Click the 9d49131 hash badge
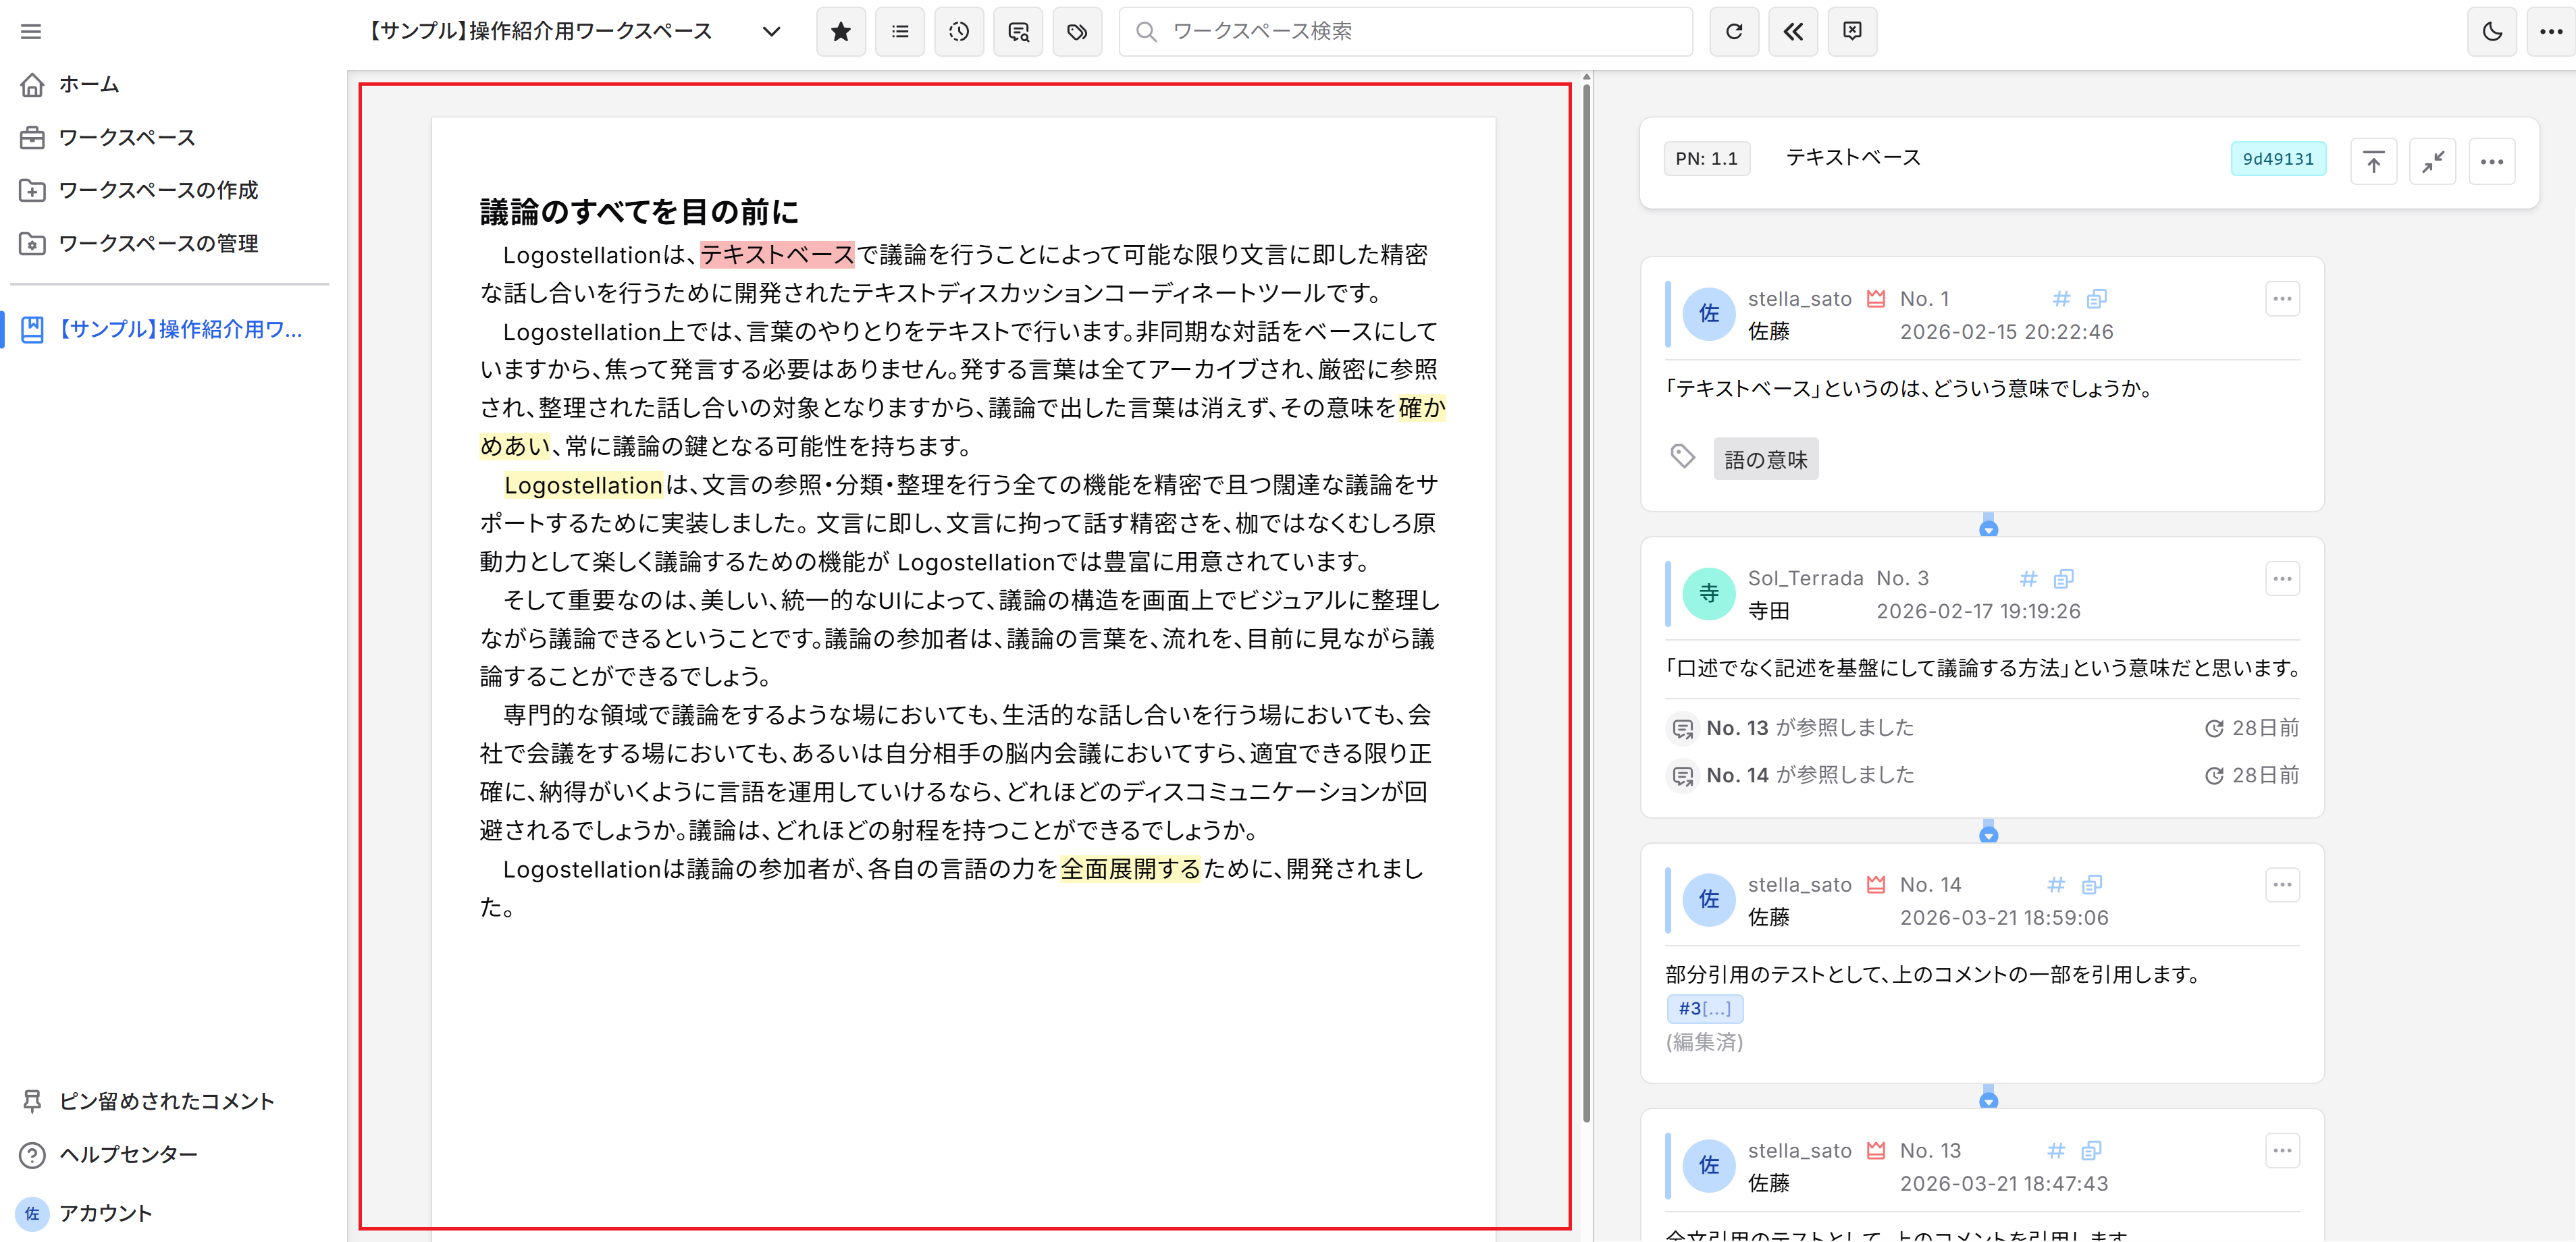2576x1242 pixels. tap(2277, 159)
